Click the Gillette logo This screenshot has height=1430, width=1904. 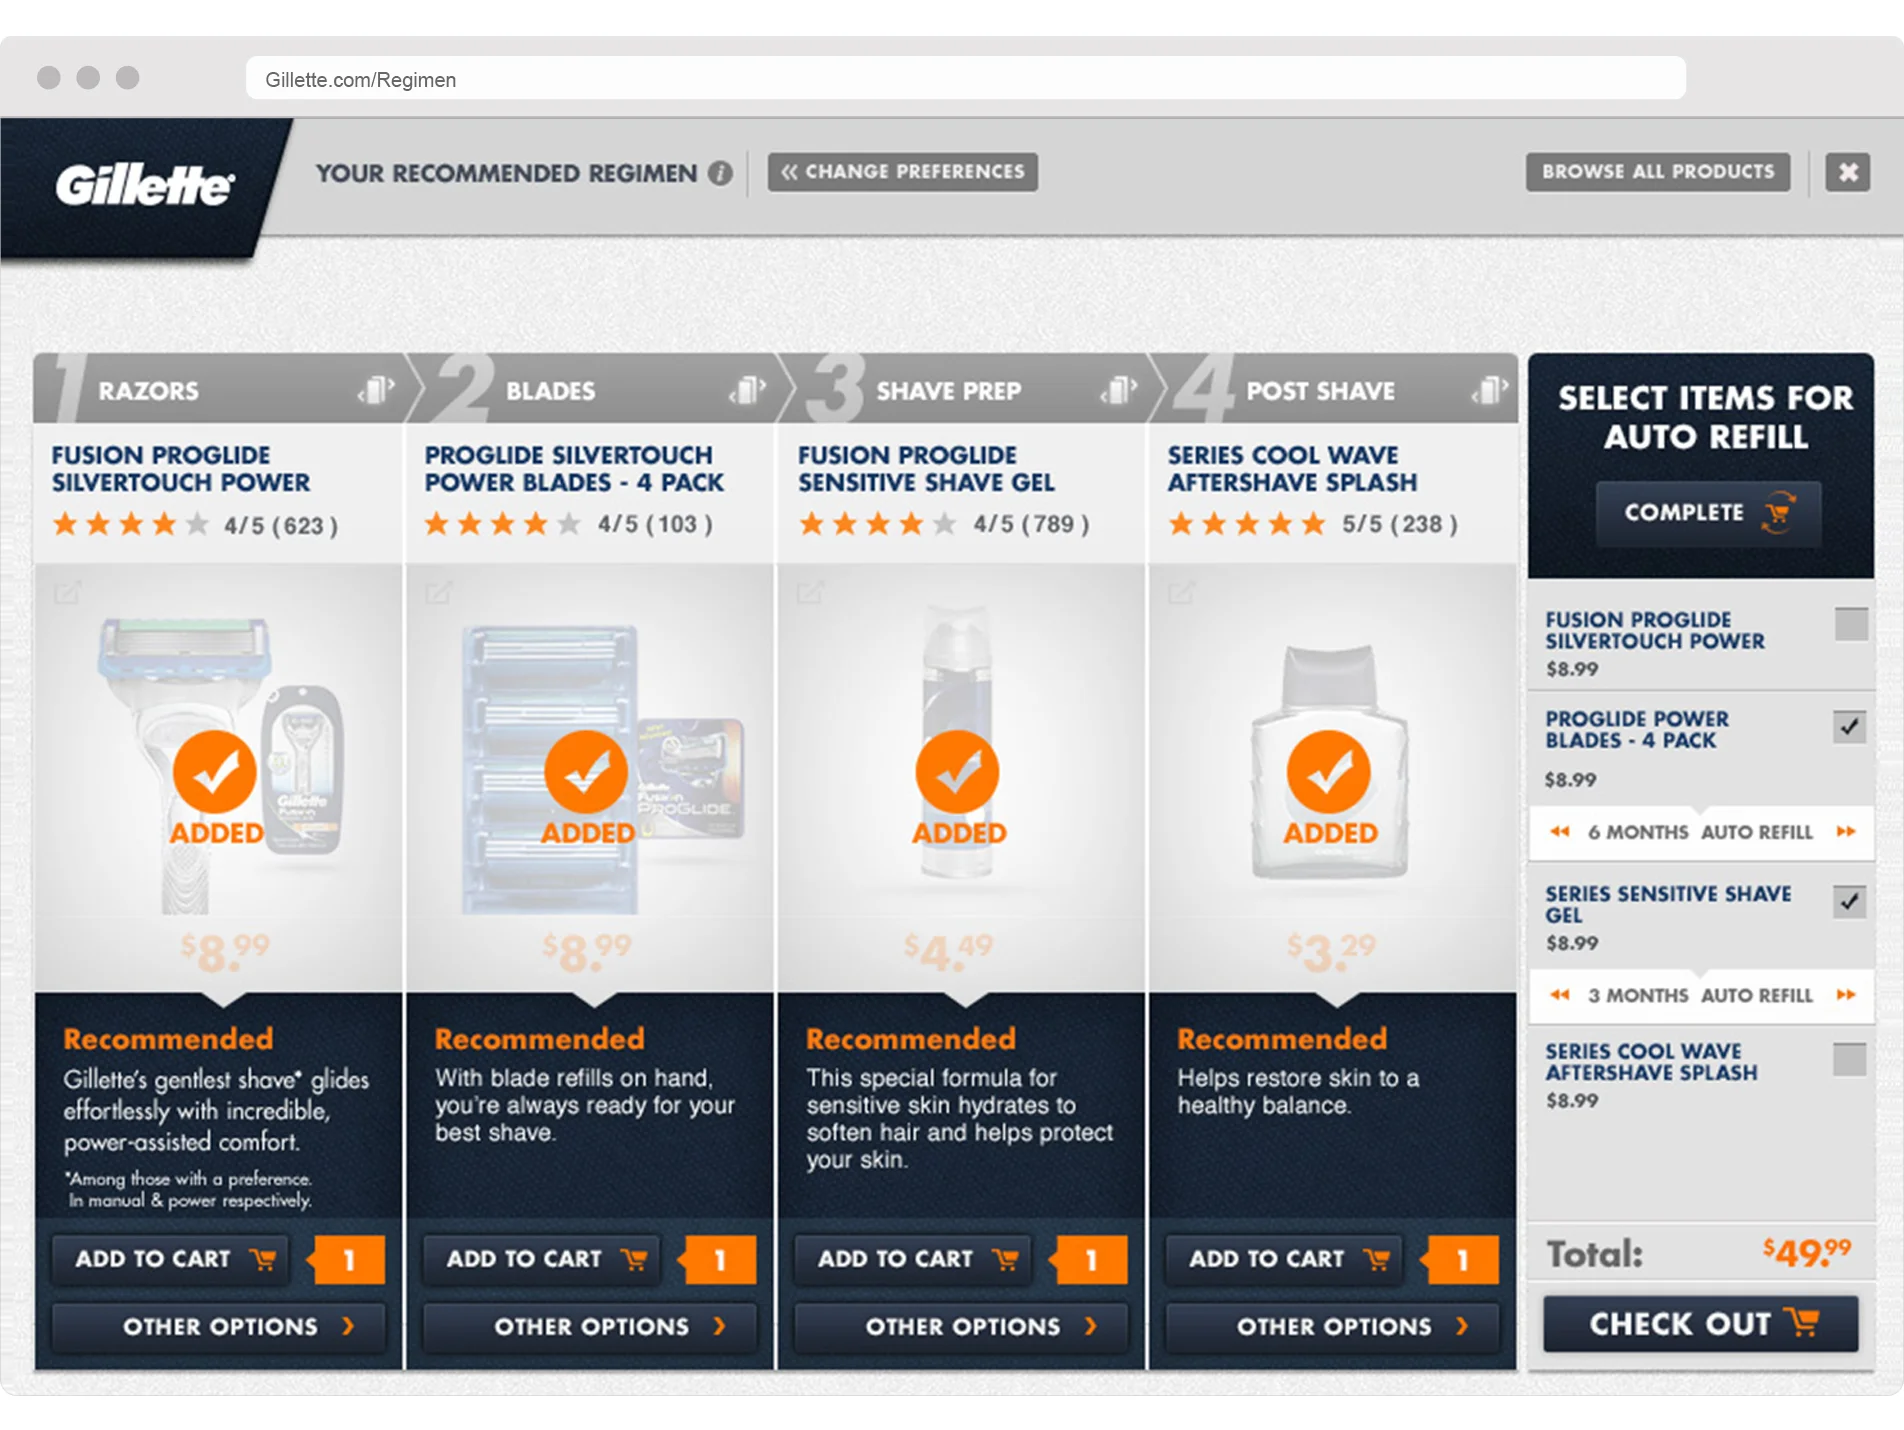click(x=144, y=185)
